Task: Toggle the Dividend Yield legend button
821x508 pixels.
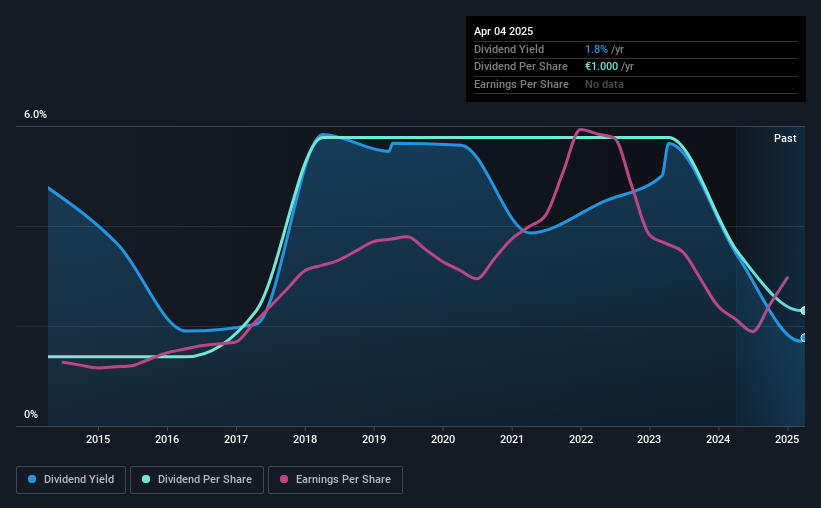Action: (x=71, y=480)
